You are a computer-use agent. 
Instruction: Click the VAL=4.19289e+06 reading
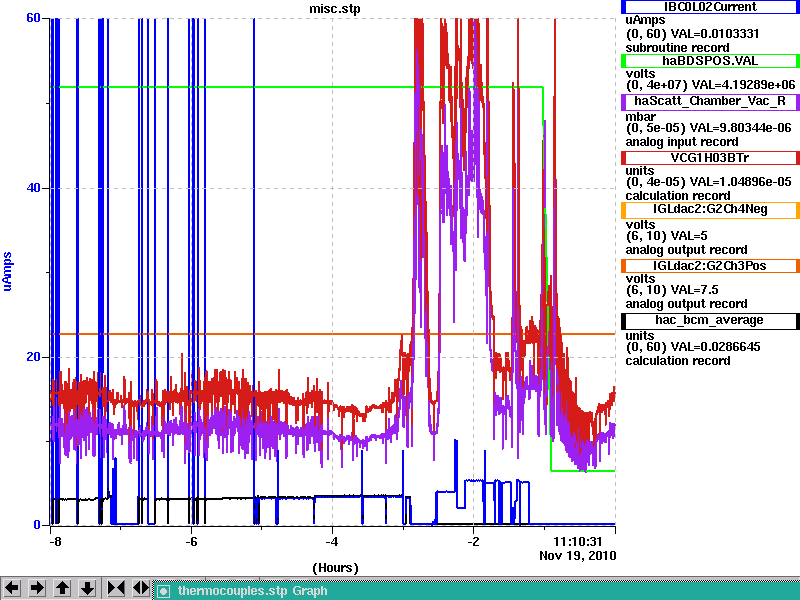(x=744, y=84)
